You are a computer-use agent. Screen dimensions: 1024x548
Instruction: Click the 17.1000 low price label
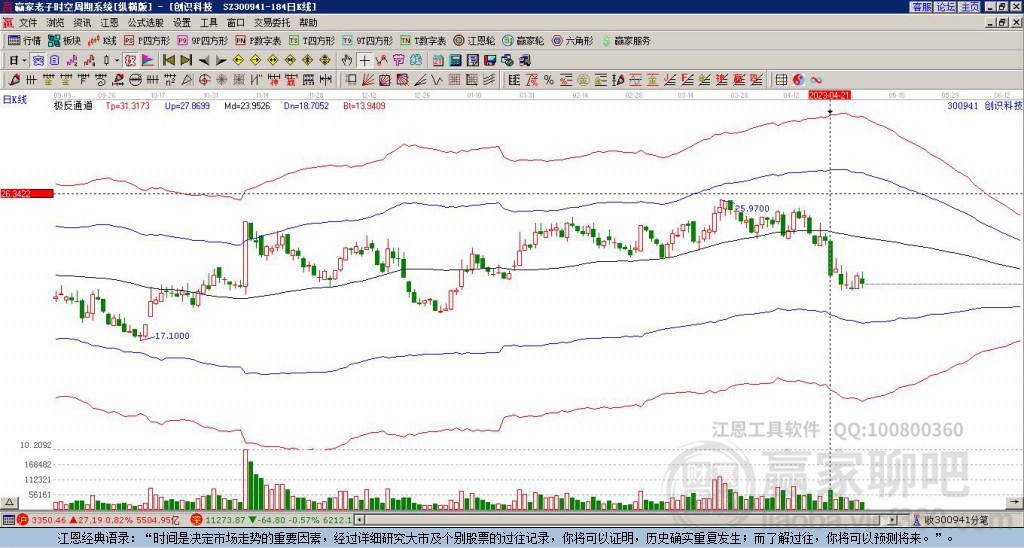point(172,336)
